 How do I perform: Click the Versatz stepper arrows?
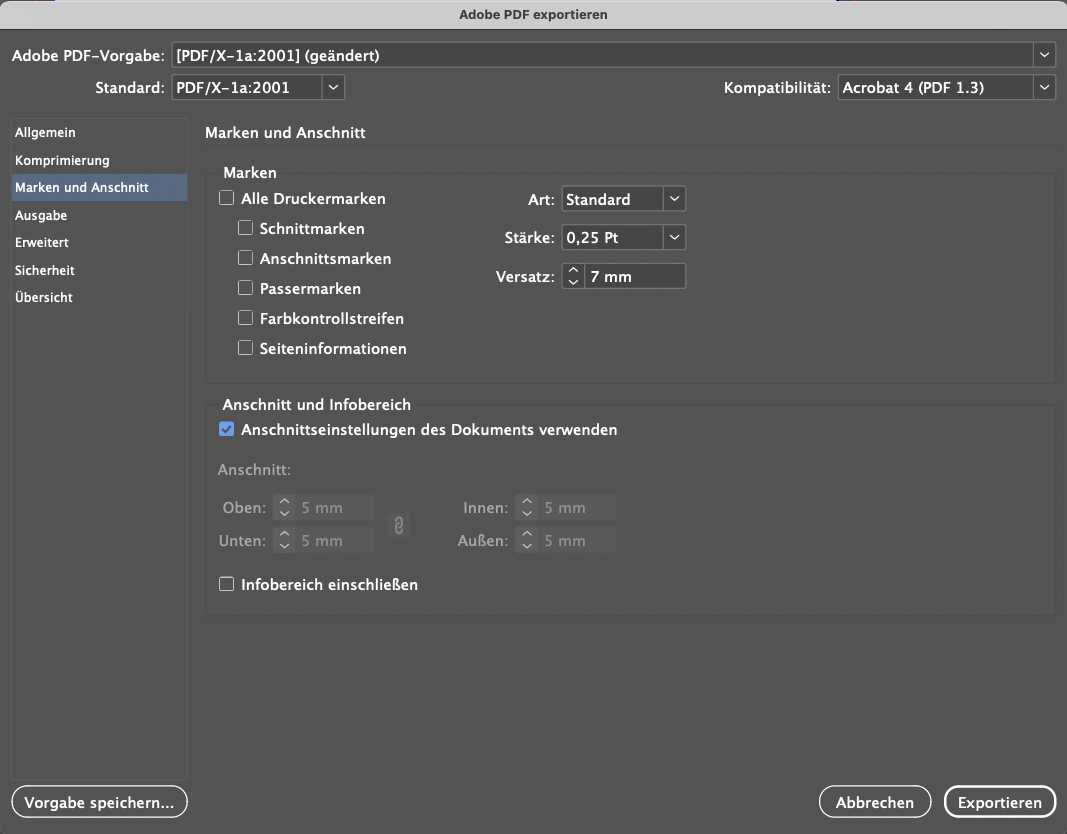[x=573, y=276]
